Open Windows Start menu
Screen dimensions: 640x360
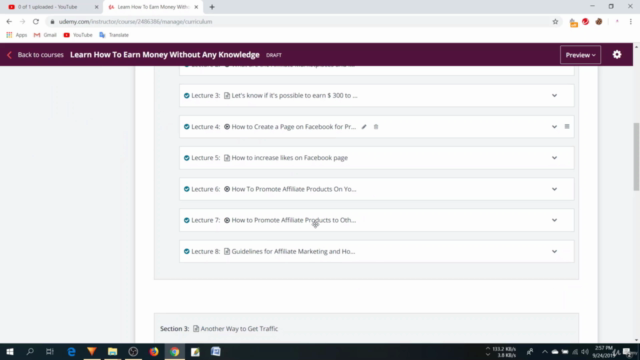(x=10, y=352)
